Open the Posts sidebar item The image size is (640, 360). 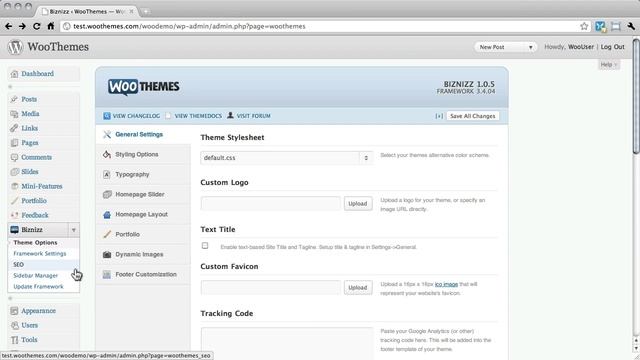(x=29, y=99)
